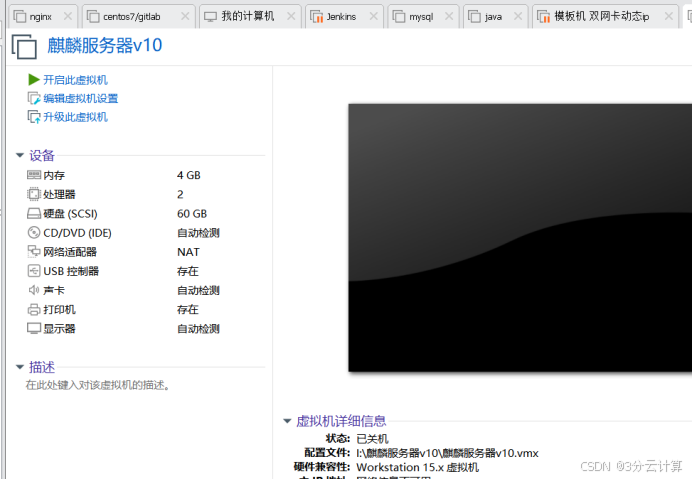Click the upgrade VM arrow icon
Screen dimensions: 692x480
pyautogui.click(x=34, y=117)
